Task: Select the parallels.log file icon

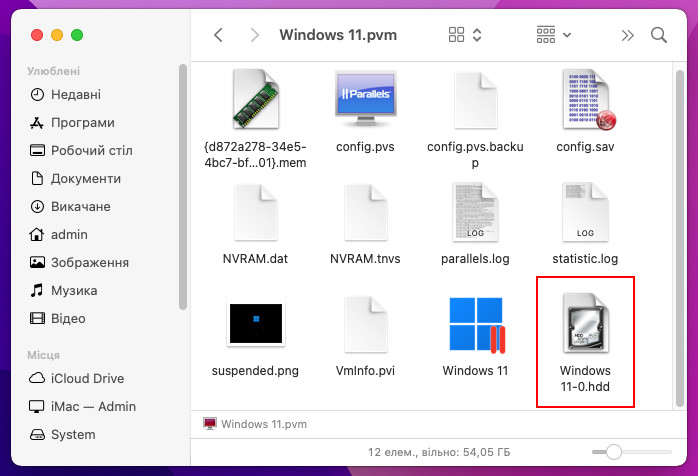Action: 475,212
